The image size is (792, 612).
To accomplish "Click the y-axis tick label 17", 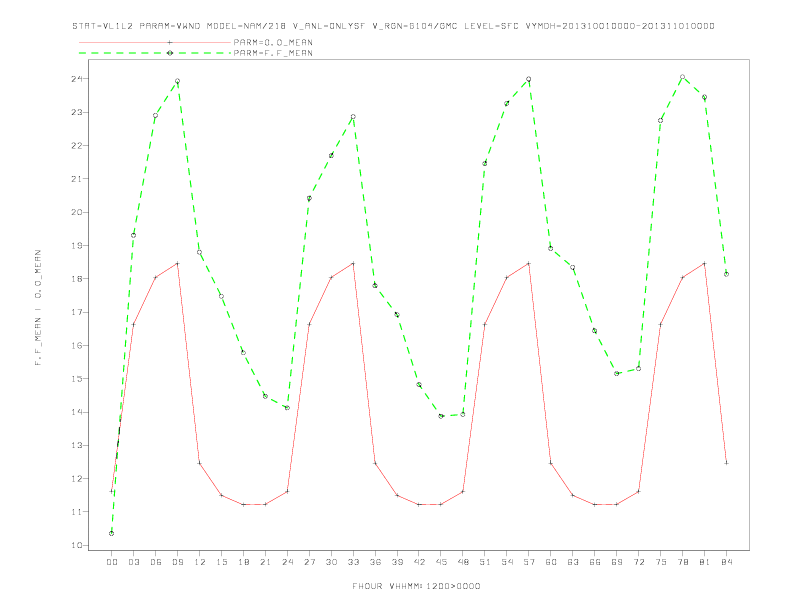I will (x=77, y=312).
